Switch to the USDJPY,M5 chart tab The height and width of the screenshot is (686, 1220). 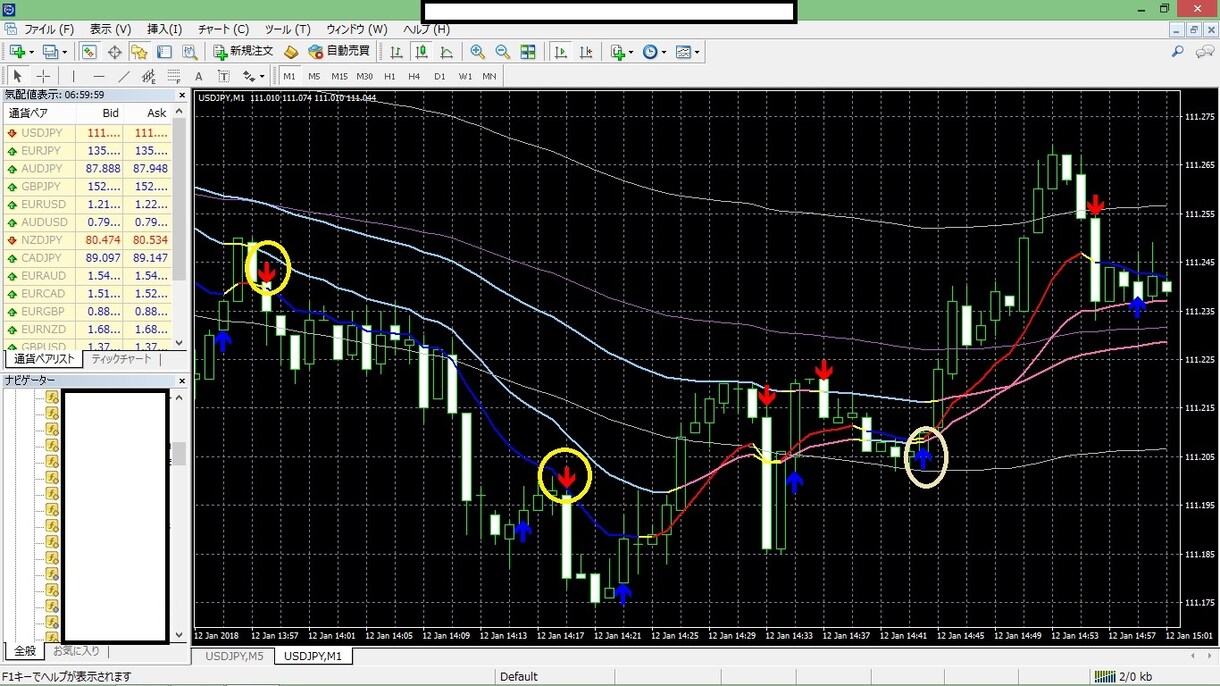pos(234,656)
